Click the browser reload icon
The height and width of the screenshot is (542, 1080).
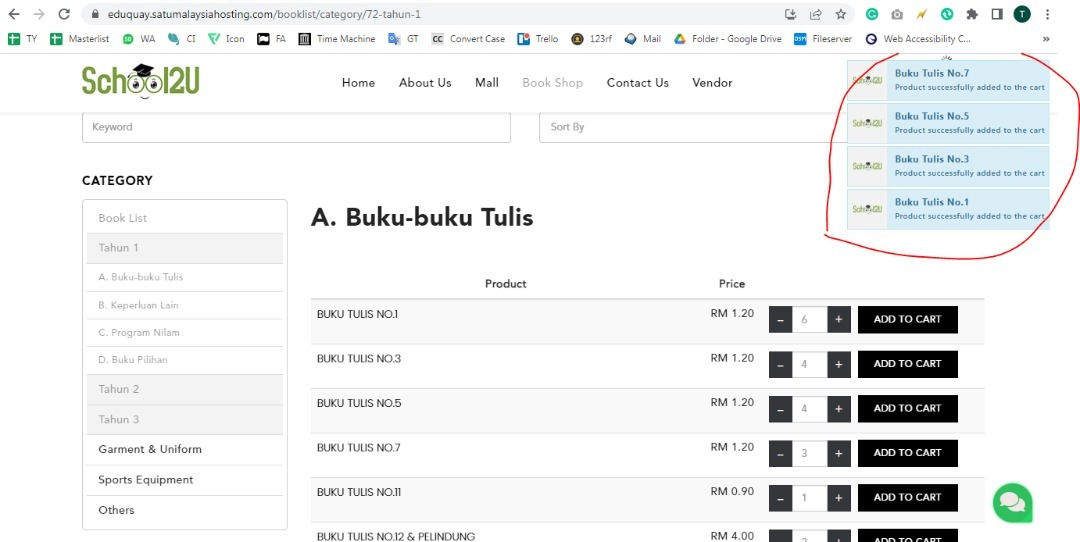64,15
